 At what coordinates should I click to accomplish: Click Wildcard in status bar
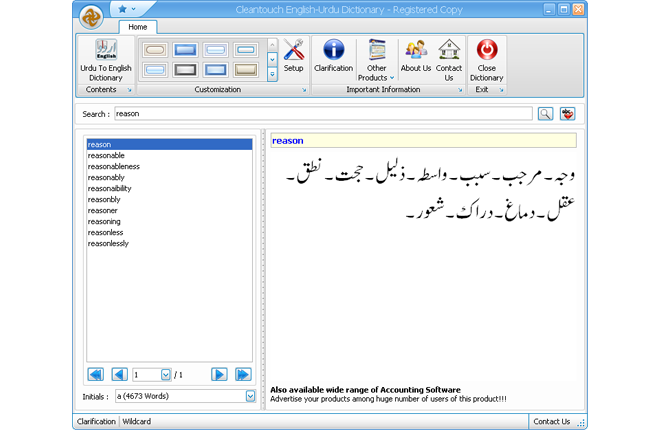tap(136, 421)
